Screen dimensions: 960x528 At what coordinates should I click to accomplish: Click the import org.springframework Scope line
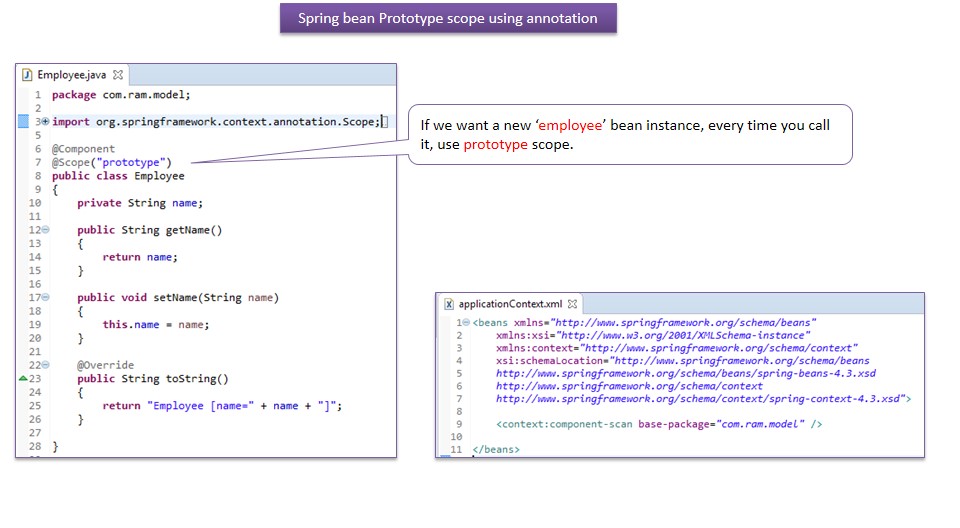click(216, 121)
